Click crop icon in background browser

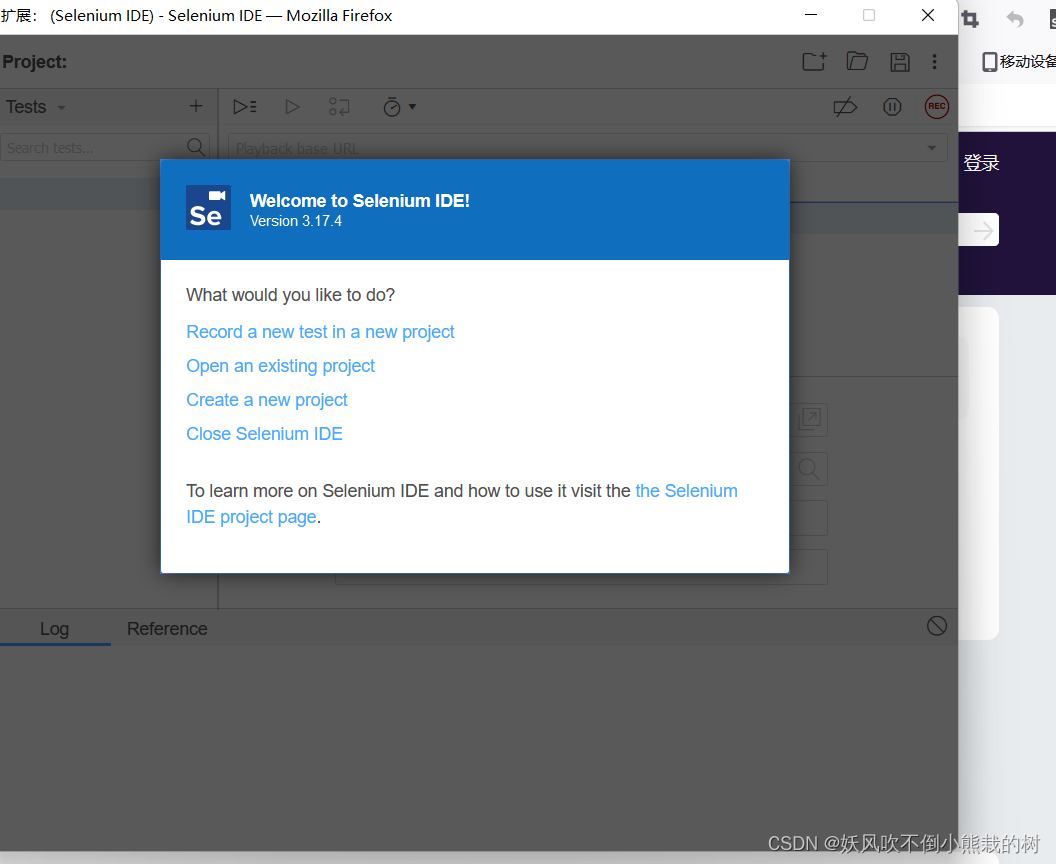point(970,19)
